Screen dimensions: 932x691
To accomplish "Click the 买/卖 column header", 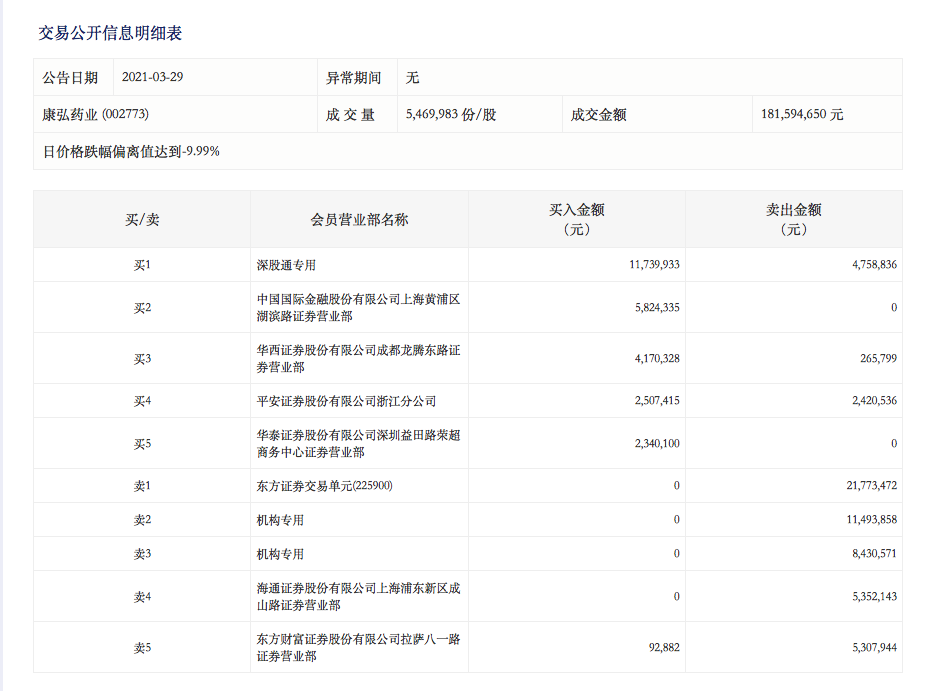I will point(142,220).
